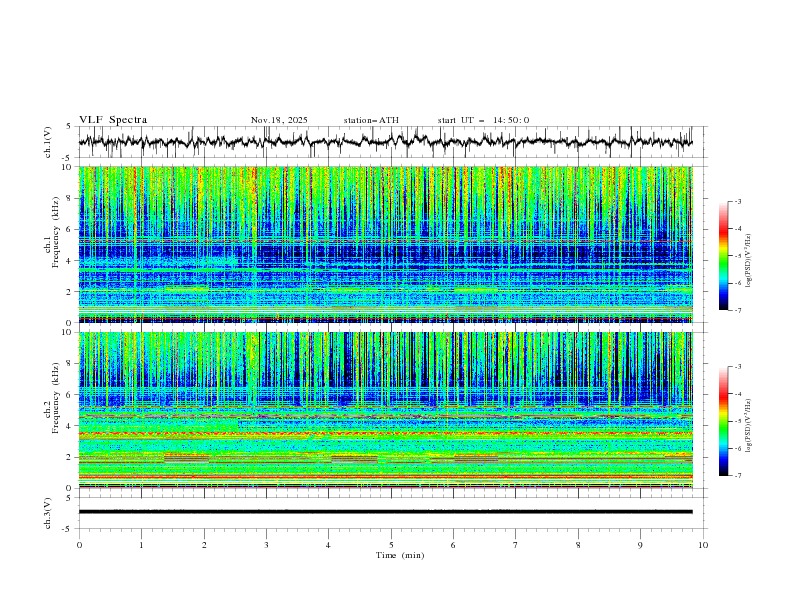Click the ch.1 voltage waveform plot
This screenshot has height=612, width=792.
pos(385,142)
